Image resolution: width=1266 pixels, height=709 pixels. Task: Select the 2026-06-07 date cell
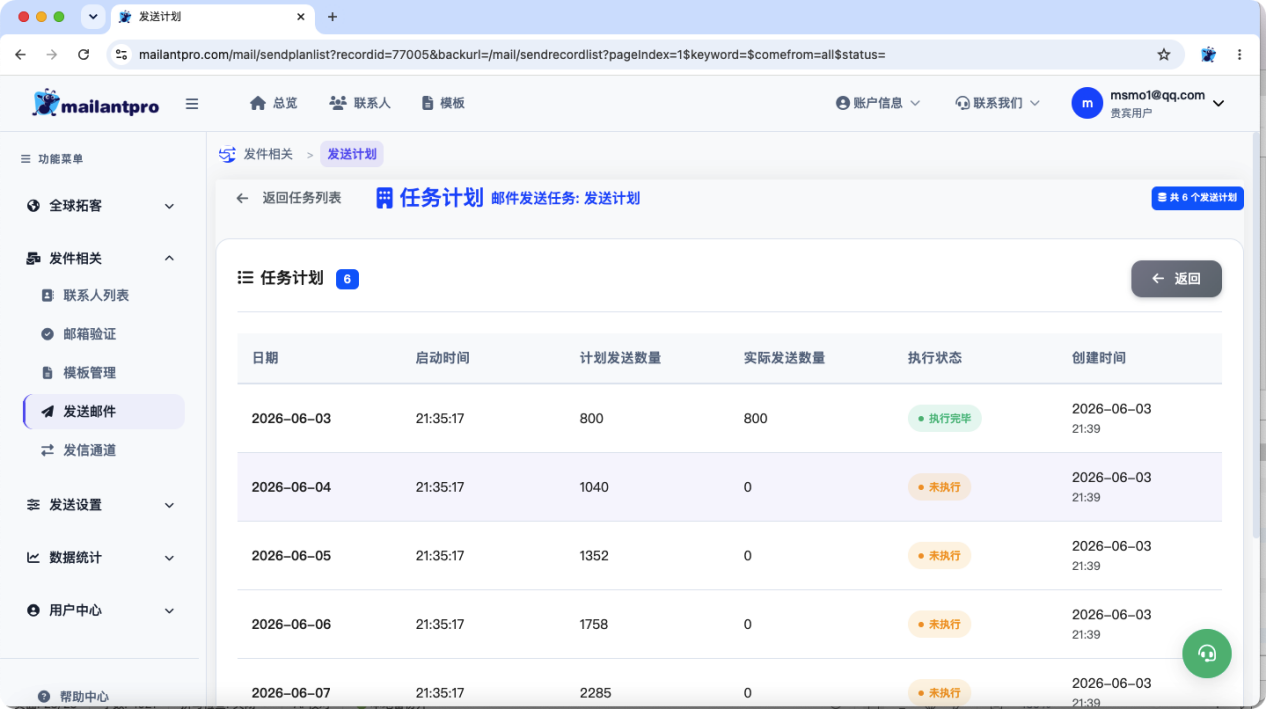coord(291,693)
